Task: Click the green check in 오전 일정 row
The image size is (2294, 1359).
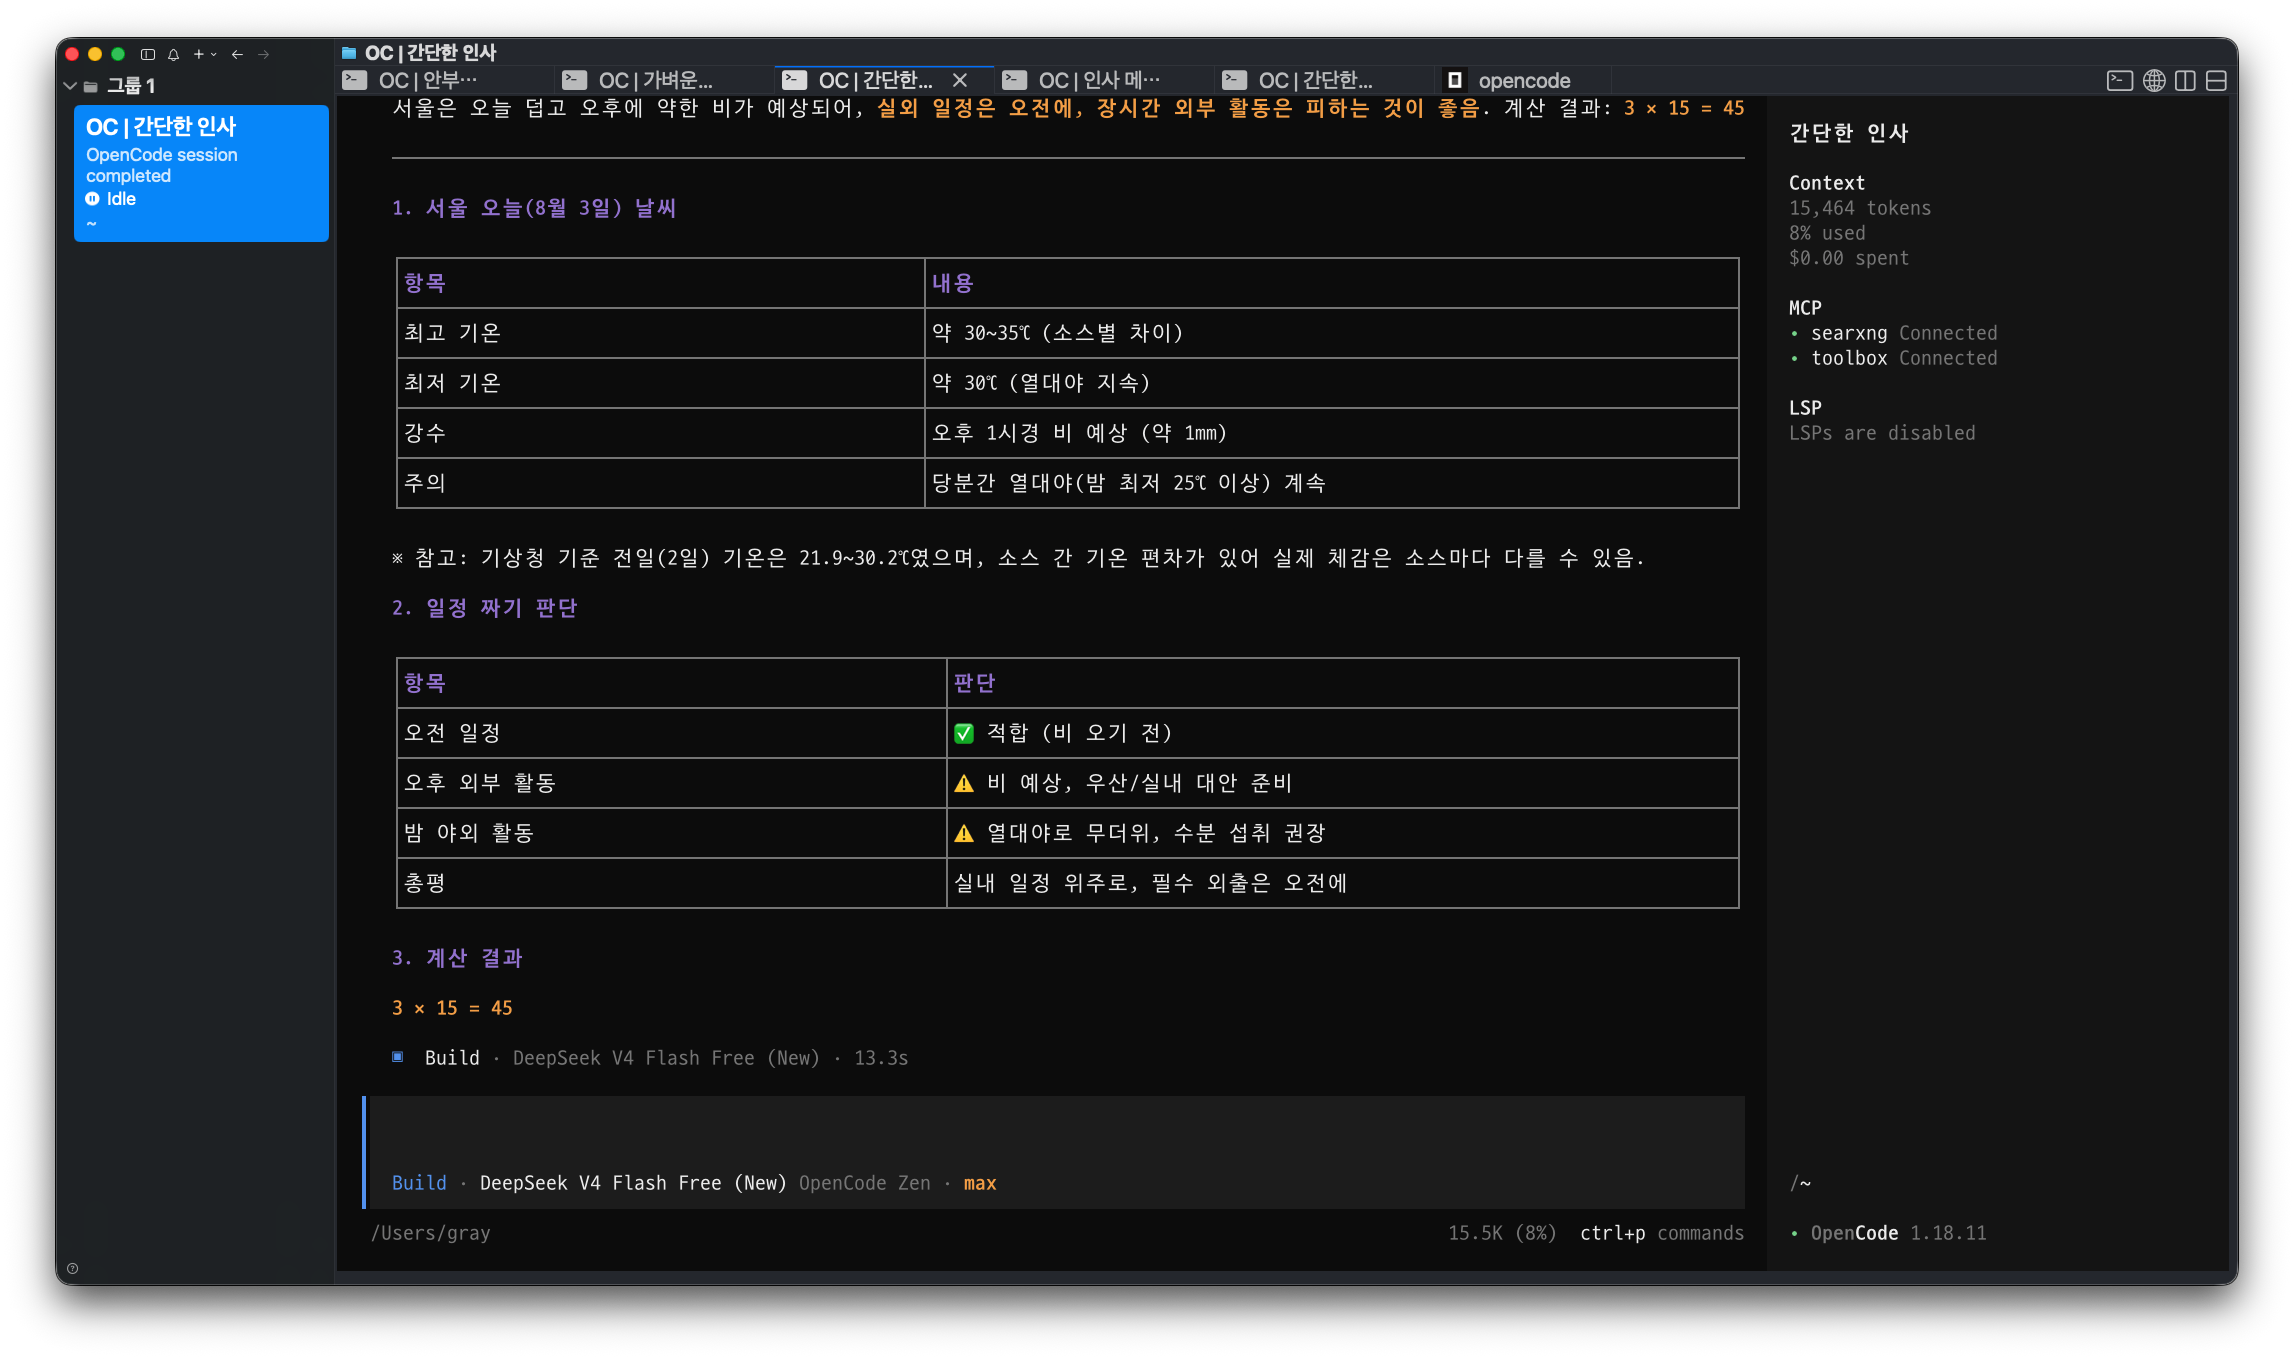Action: (964, 733)
